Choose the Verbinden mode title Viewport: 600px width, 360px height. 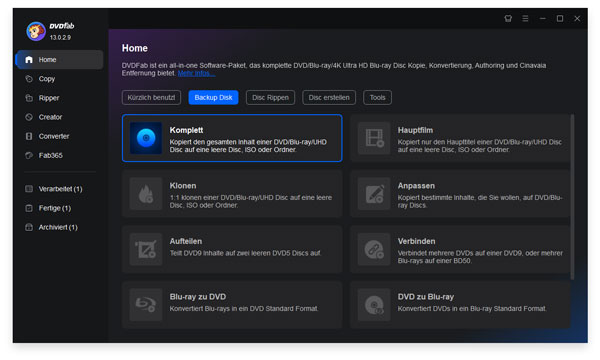(416, 241)
